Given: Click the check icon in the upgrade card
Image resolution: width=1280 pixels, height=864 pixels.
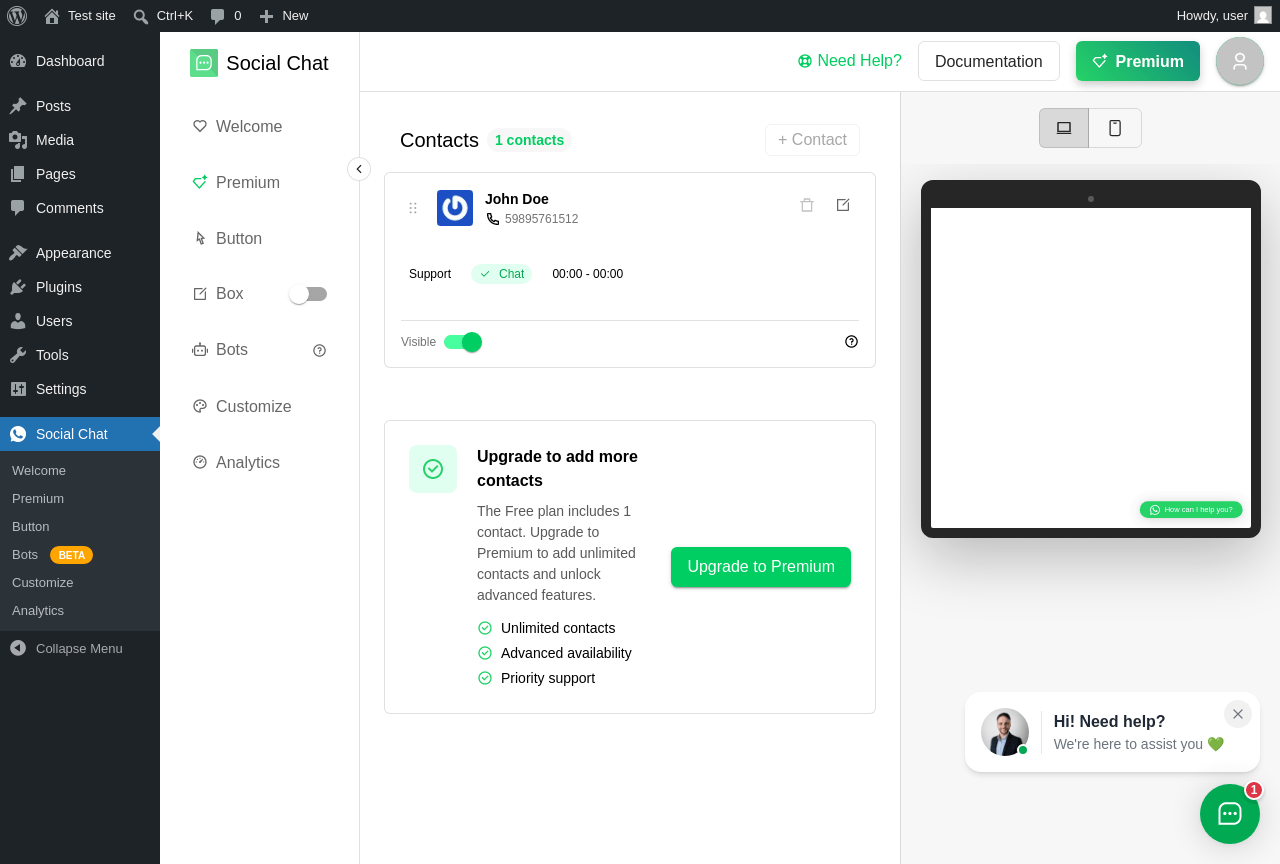Looking at the screenshot, I should (x=433, y=469).
